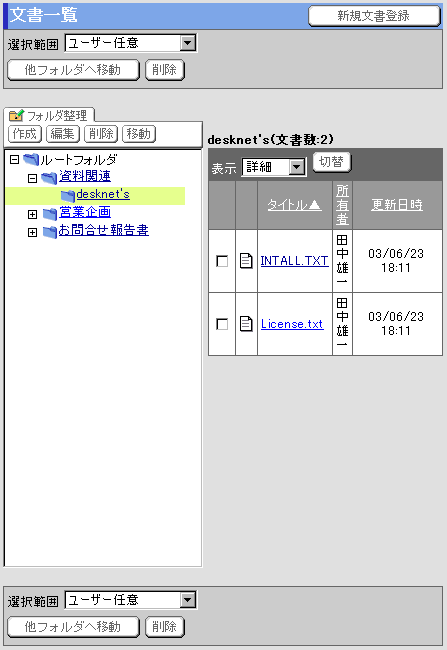Expand the お問合せ報告書 tree node
The width and height of the screenshot is (447, 650).
point(32,232)
